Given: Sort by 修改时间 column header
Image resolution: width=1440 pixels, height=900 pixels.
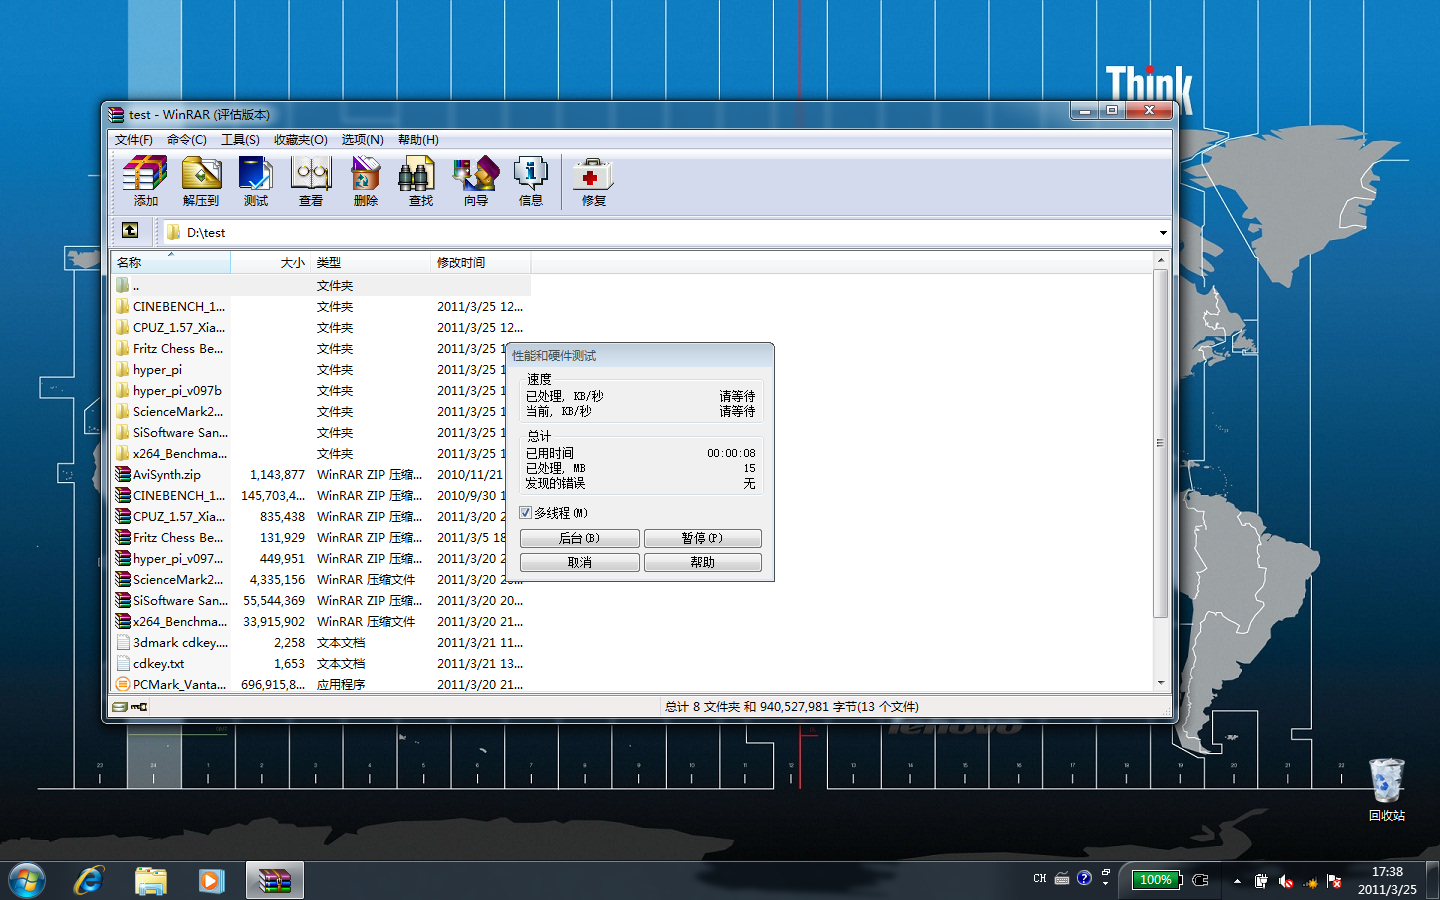Looking at the screenshot, I should pos(481,262).
